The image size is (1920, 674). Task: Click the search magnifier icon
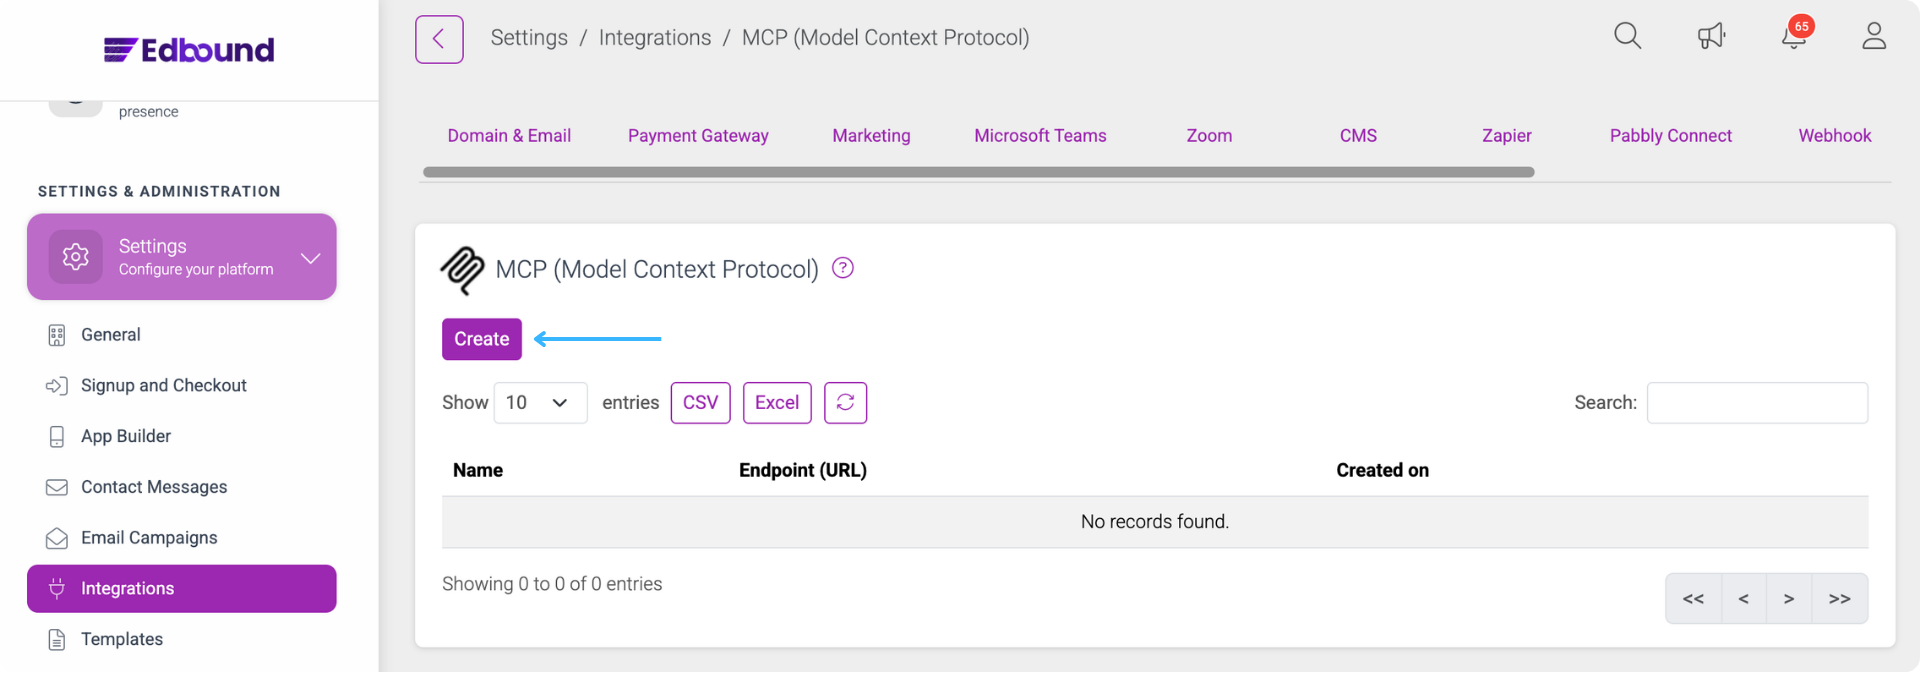pos(1627,37)
